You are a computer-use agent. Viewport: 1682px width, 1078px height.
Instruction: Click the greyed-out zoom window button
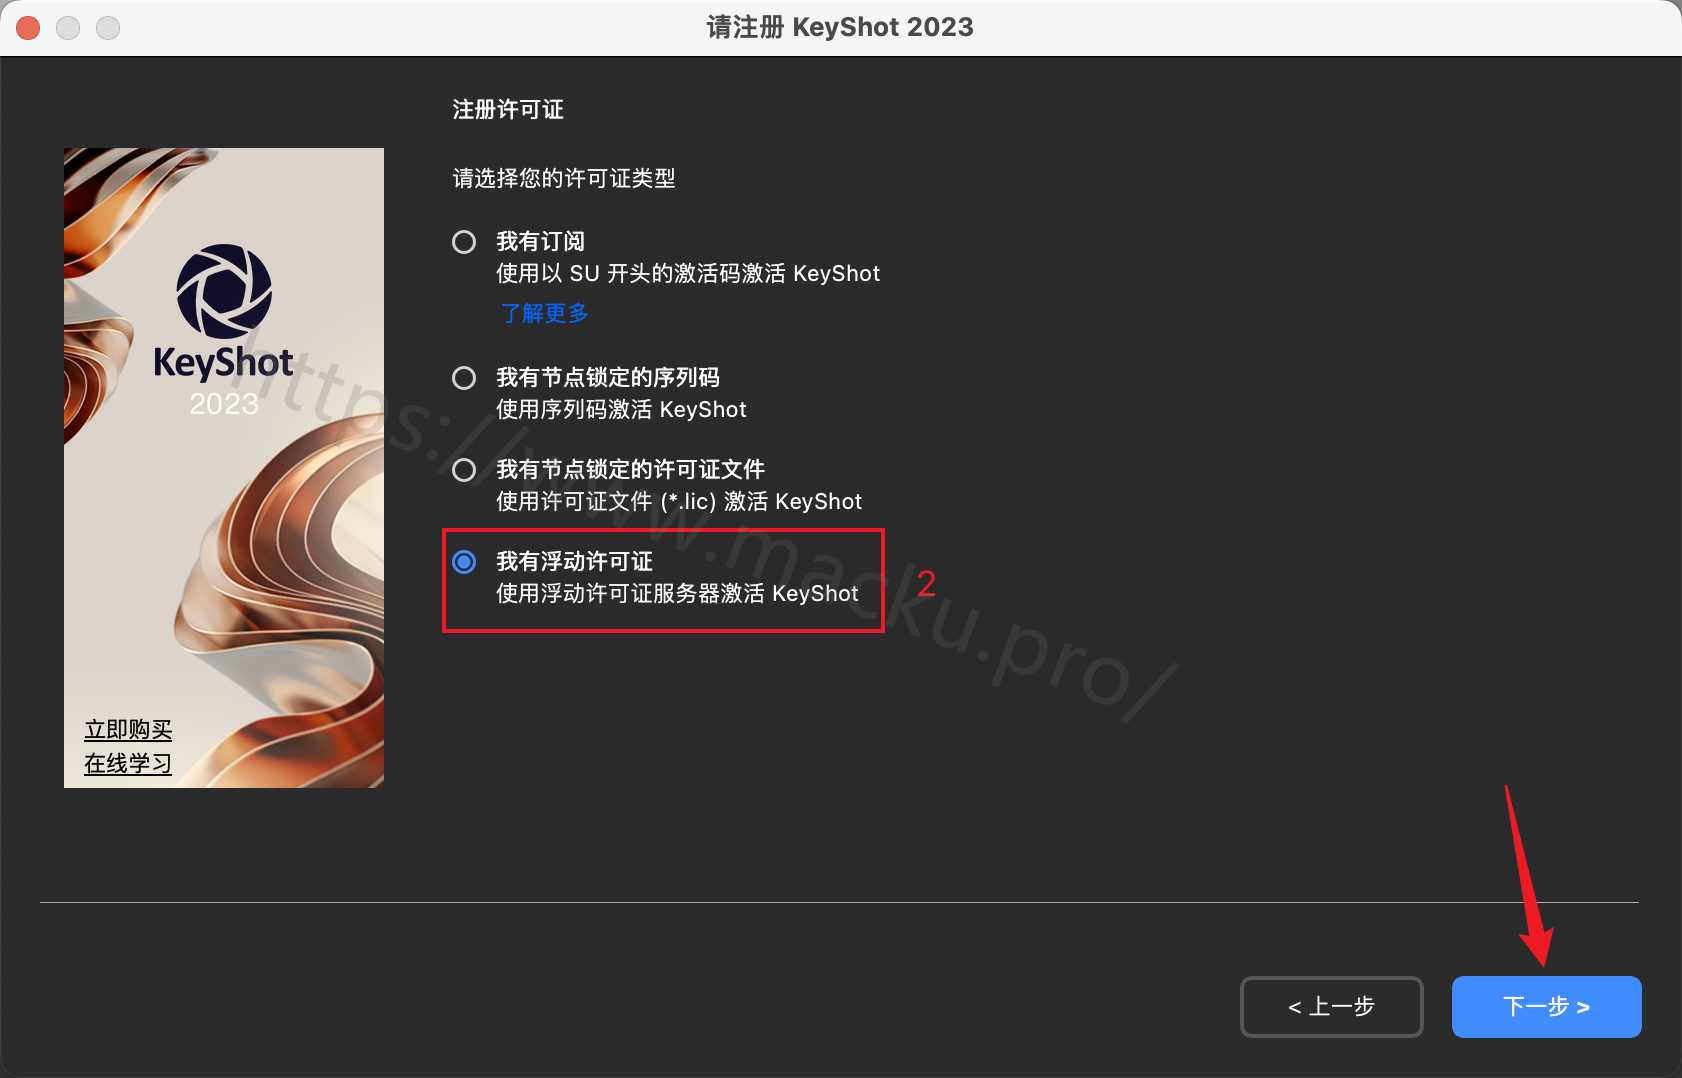point(108,28)
